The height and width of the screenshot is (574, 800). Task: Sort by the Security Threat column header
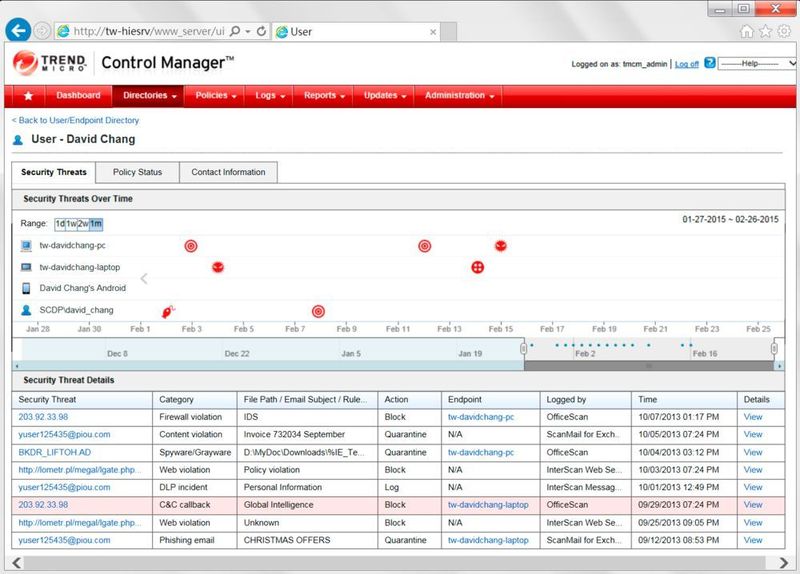point(82,400)
